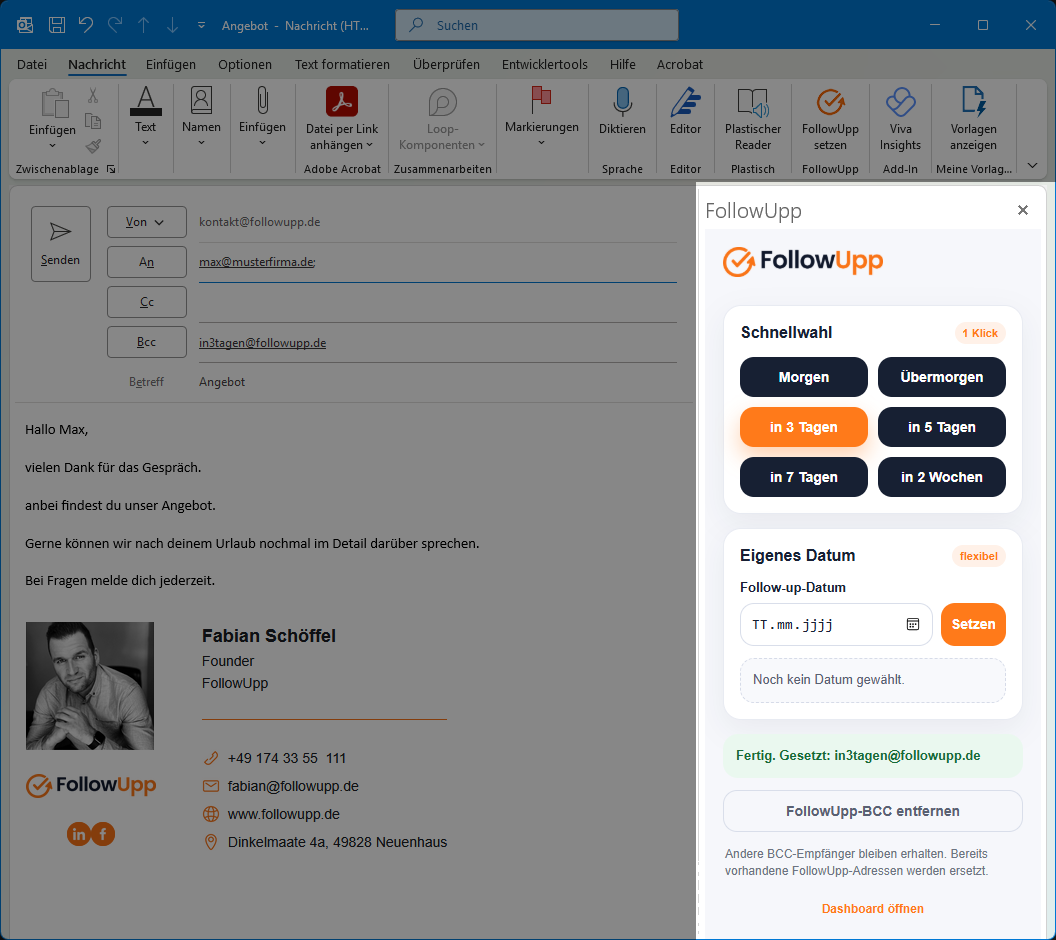Click Datei per Link anhängen Acrobat icon

[342, 102]
